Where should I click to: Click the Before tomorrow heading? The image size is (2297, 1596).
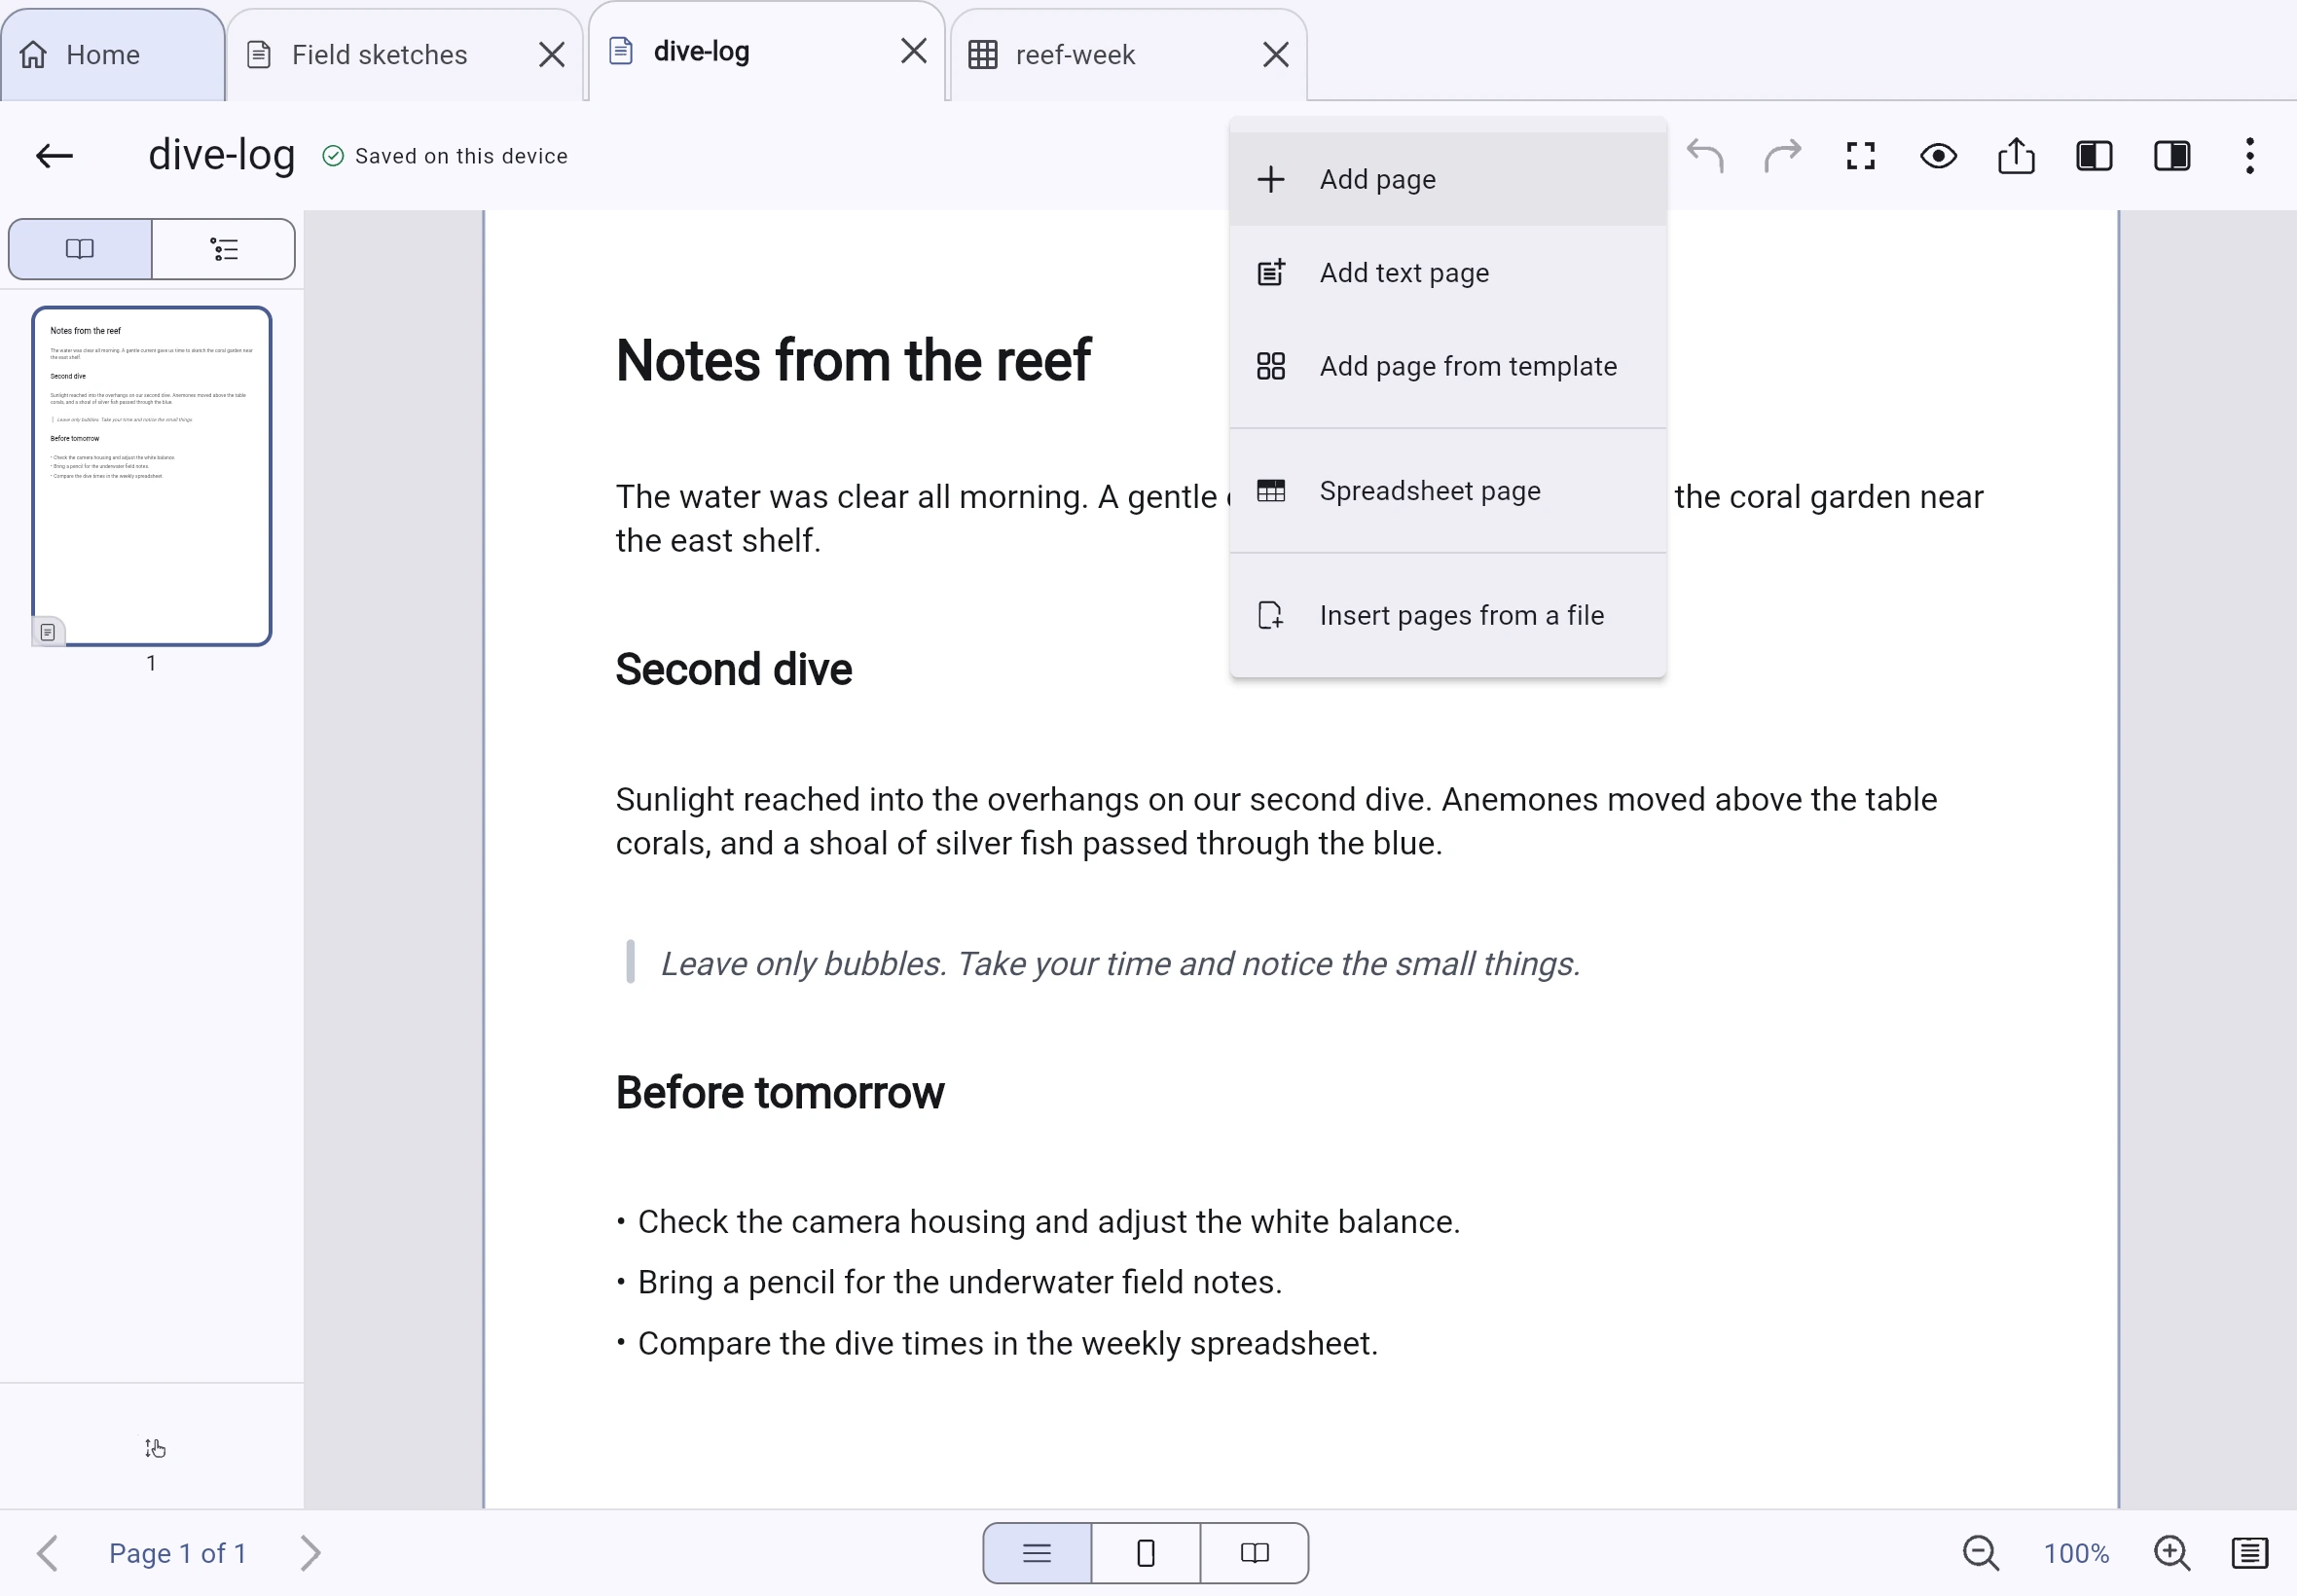point(780,1093)
